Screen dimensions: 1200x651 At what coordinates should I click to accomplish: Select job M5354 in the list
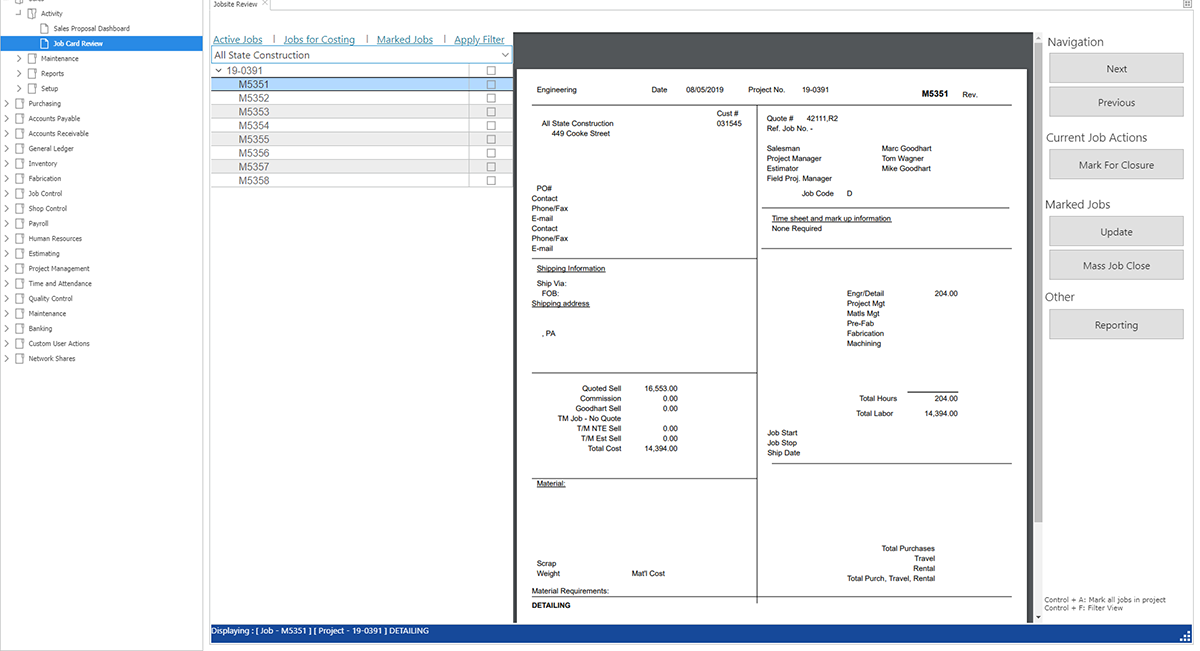[x=254, y=126]
